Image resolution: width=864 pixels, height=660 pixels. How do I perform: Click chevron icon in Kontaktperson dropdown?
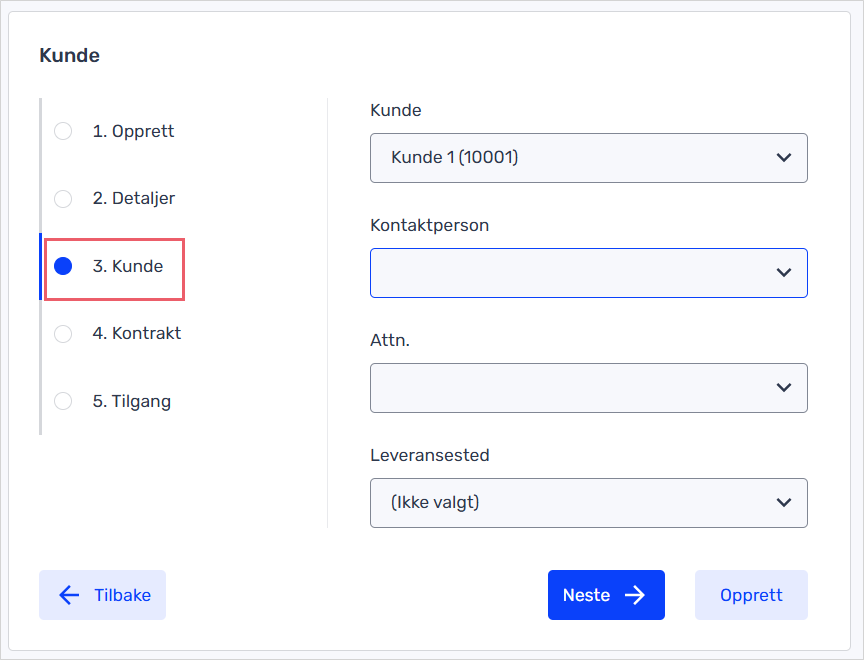point(784,273)
